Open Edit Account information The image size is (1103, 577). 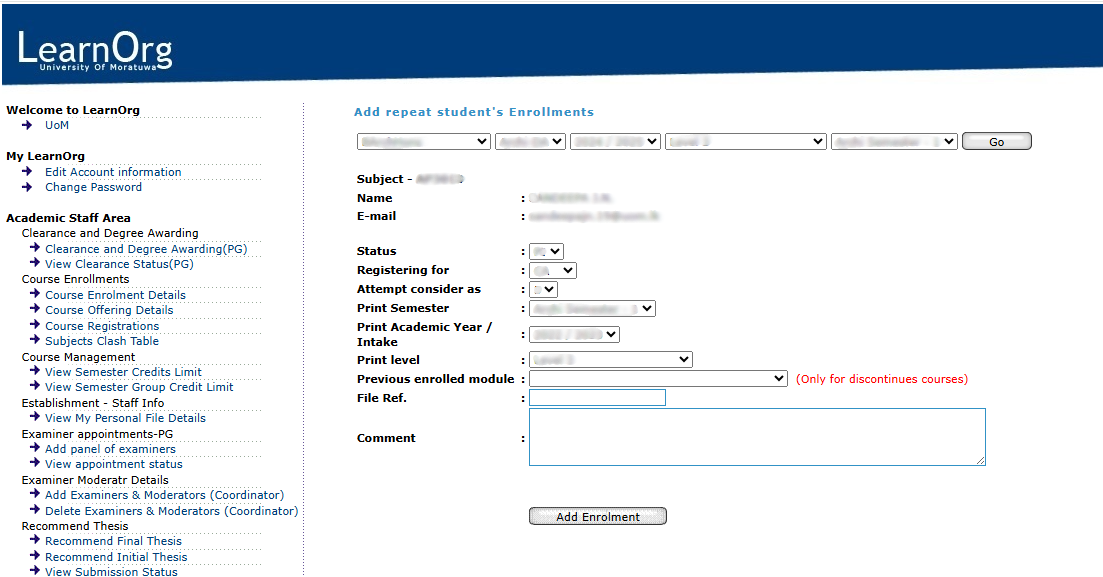pos(113,172)
